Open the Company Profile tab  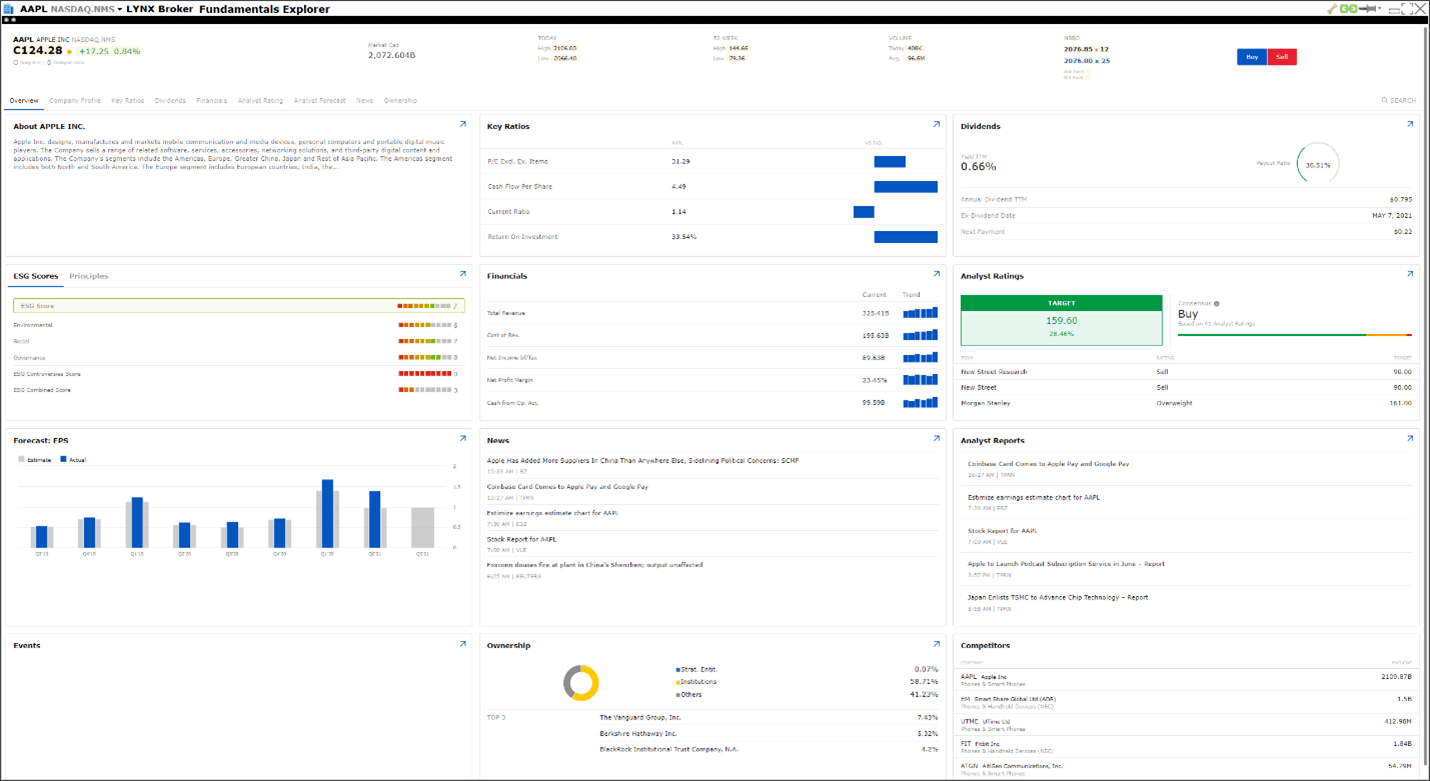(x=75, y=101)
